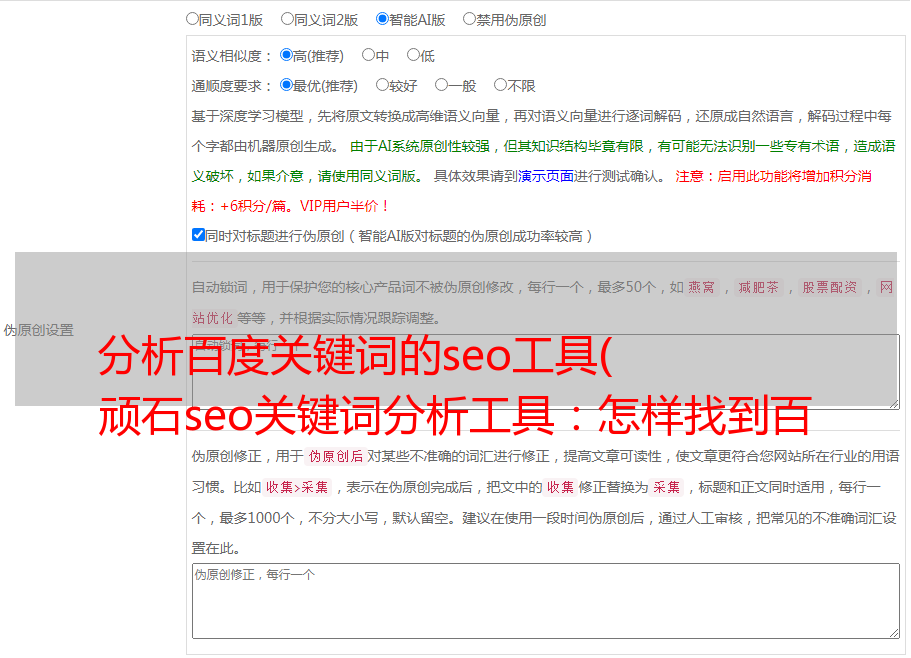Set 通顺度要求 to 一般
The height and width of the screenshot is (658, 911).
tap(442, 85)
